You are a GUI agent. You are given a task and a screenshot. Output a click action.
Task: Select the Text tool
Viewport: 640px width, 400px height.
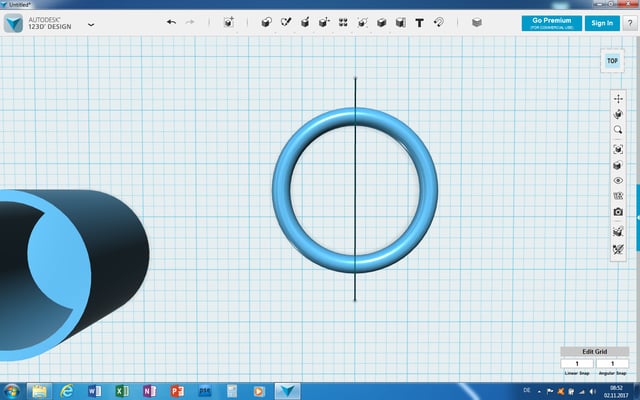419,22
